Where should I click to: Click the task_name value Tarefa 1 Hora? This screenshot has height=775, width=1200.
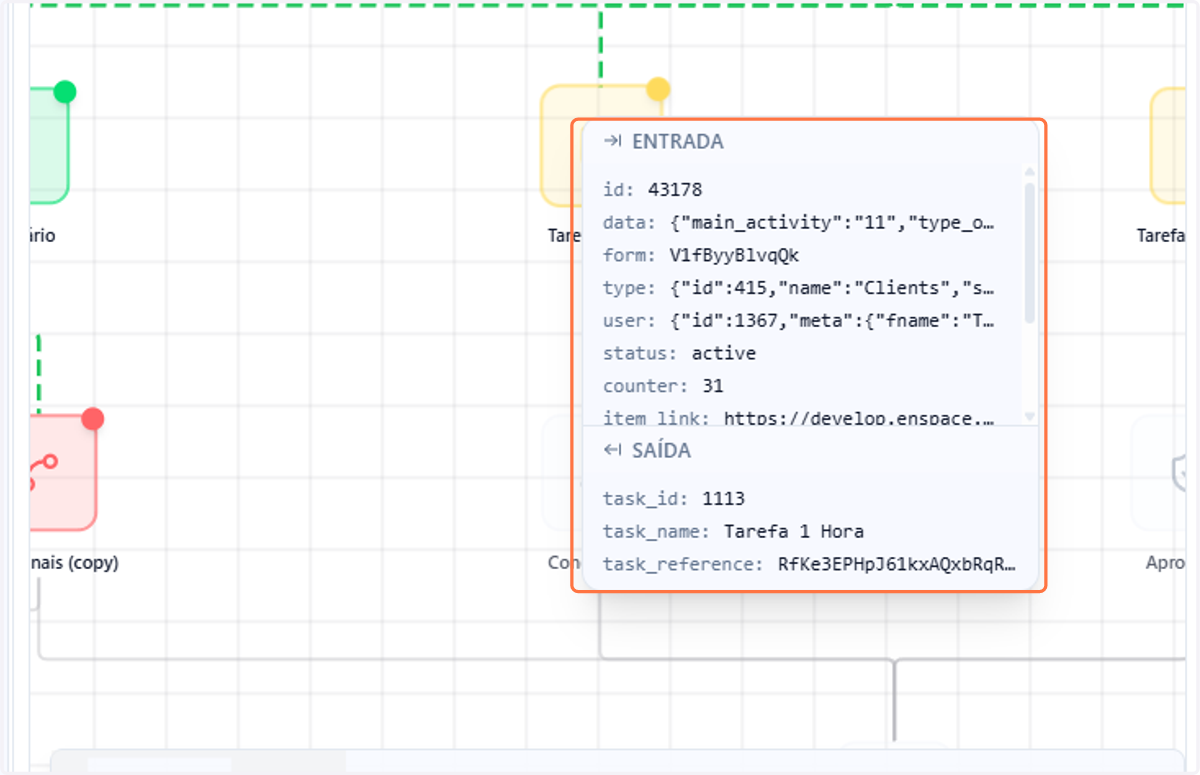(x=794, y=531)
